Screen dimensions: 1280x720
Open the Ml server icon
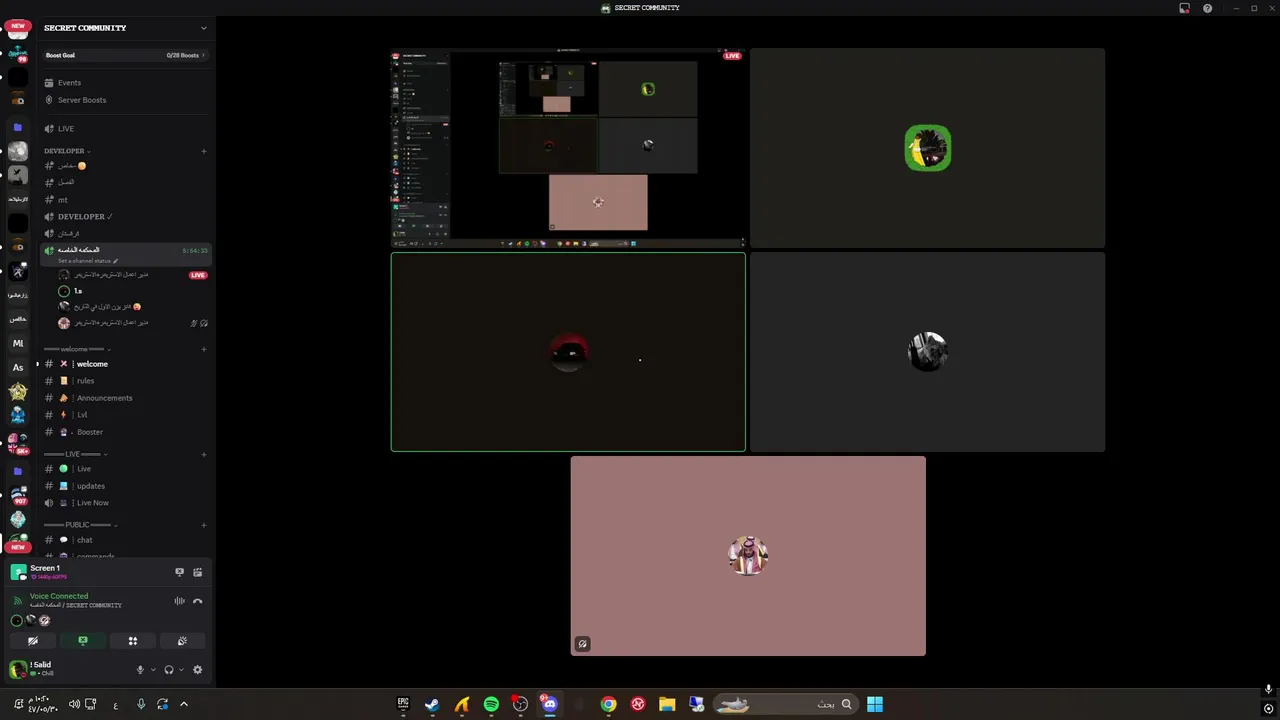(18, 343)
